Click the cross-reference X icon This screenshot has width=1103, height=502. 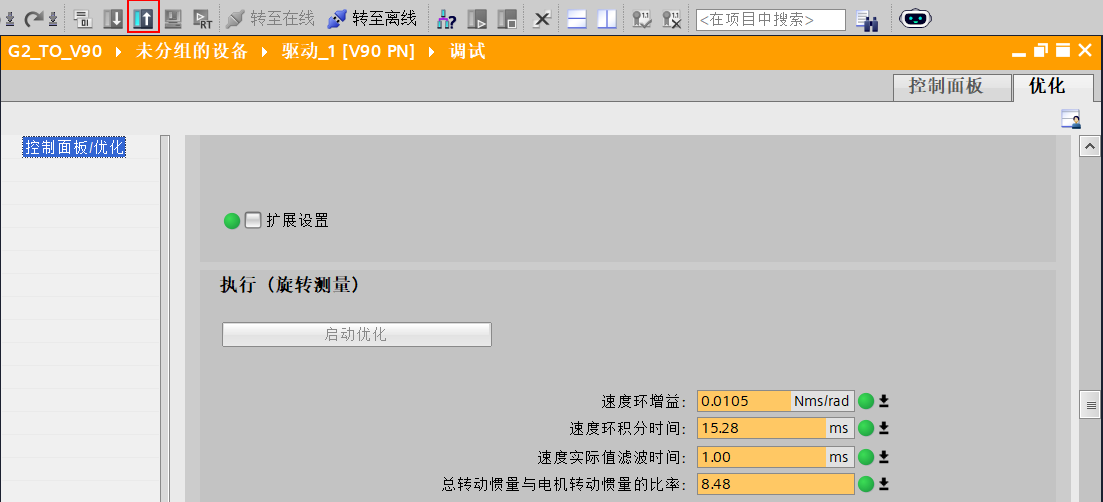[x=541, y=19]
